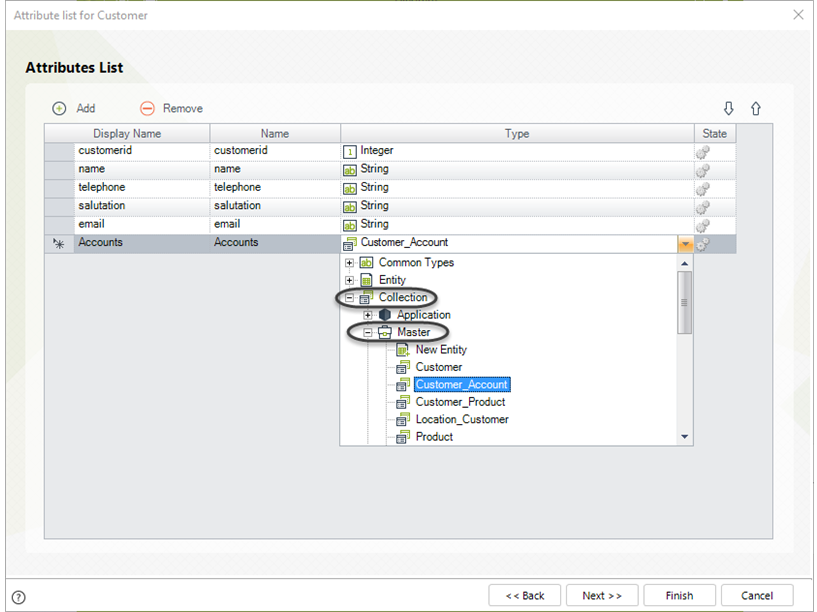Click the email name cell
Image resolution: width=817 pixels, height=612 pixels.
pyautogui.click(x=275, y=224)
